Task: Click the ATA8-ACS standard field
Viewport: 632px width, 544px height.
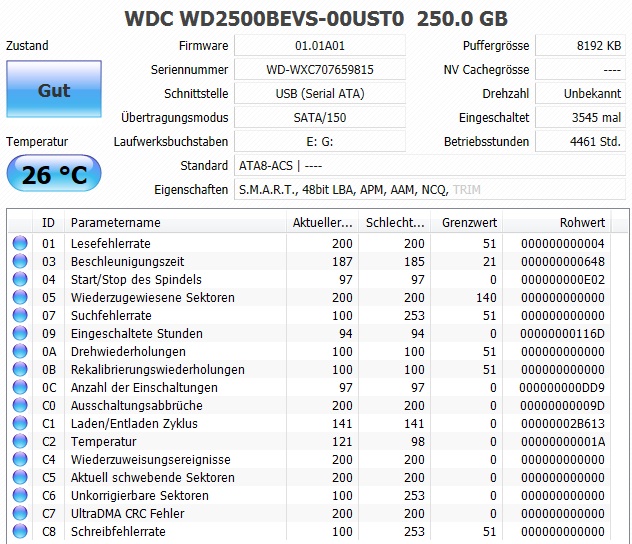Action: click(x=430, y=166)
